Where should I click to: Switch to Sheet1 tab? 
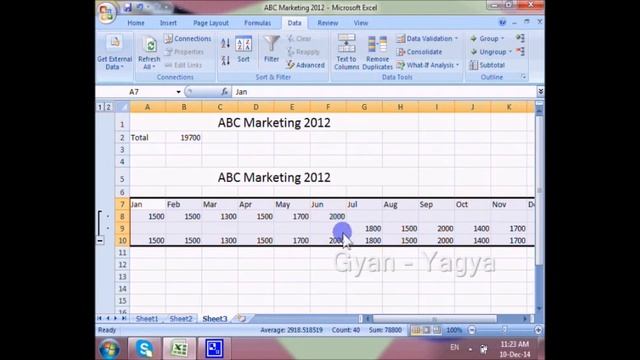(x=147, y=318)
